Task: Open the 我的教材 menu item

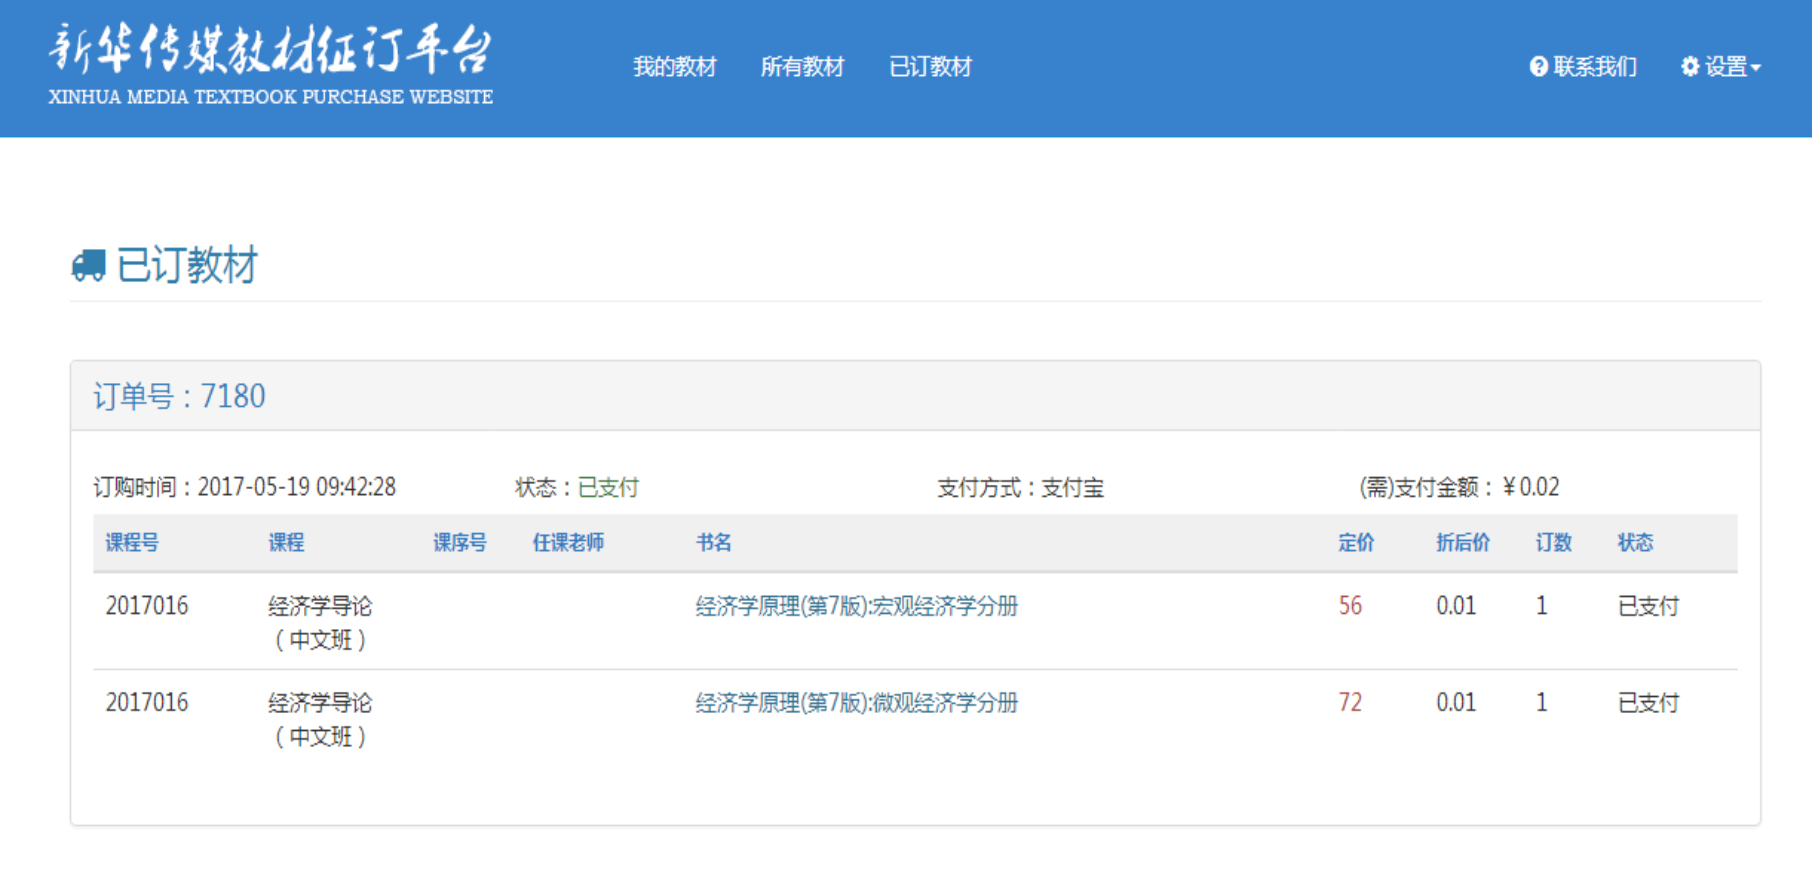Action: tap(675, 67)
